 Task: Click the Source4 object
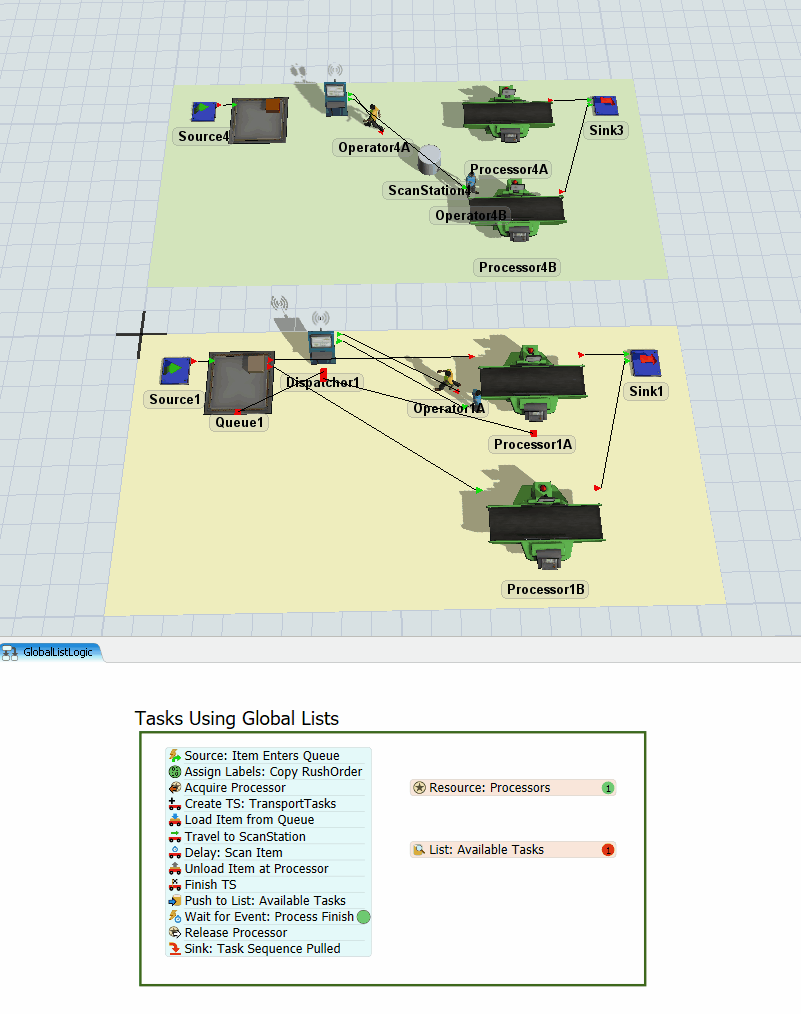[x=207, y=110]
